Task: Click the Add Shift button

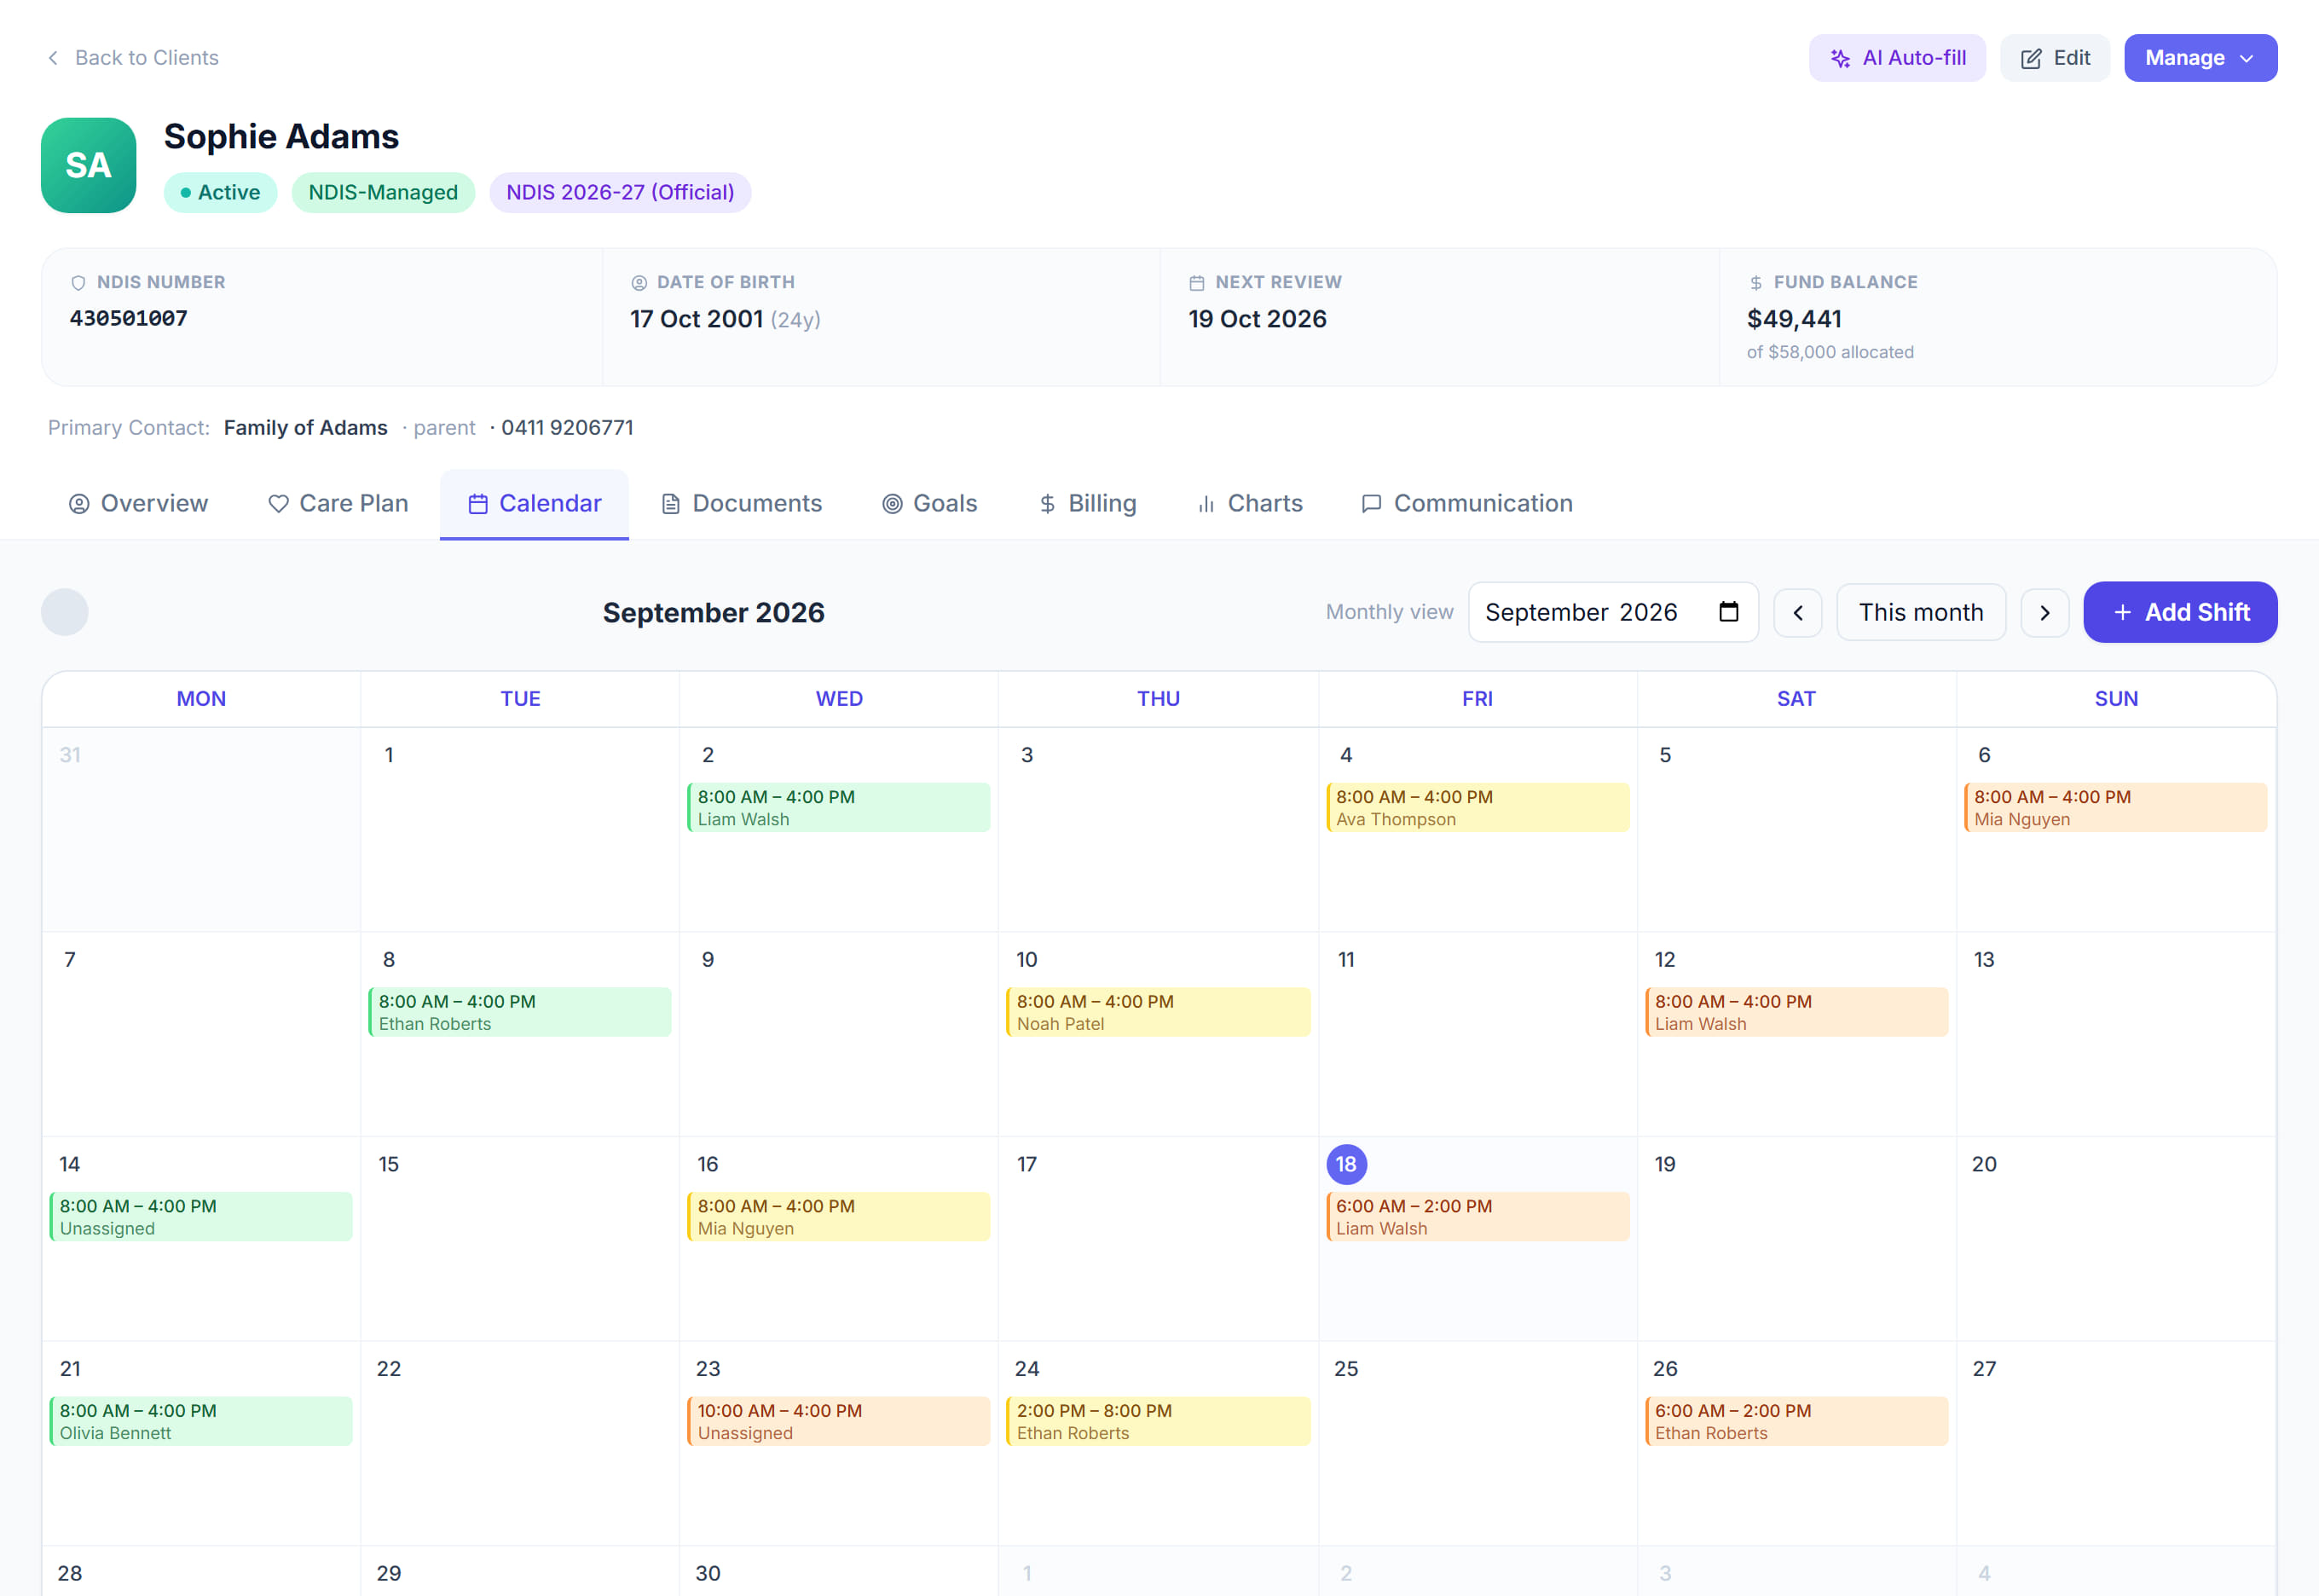Action: coord(2180,612)
